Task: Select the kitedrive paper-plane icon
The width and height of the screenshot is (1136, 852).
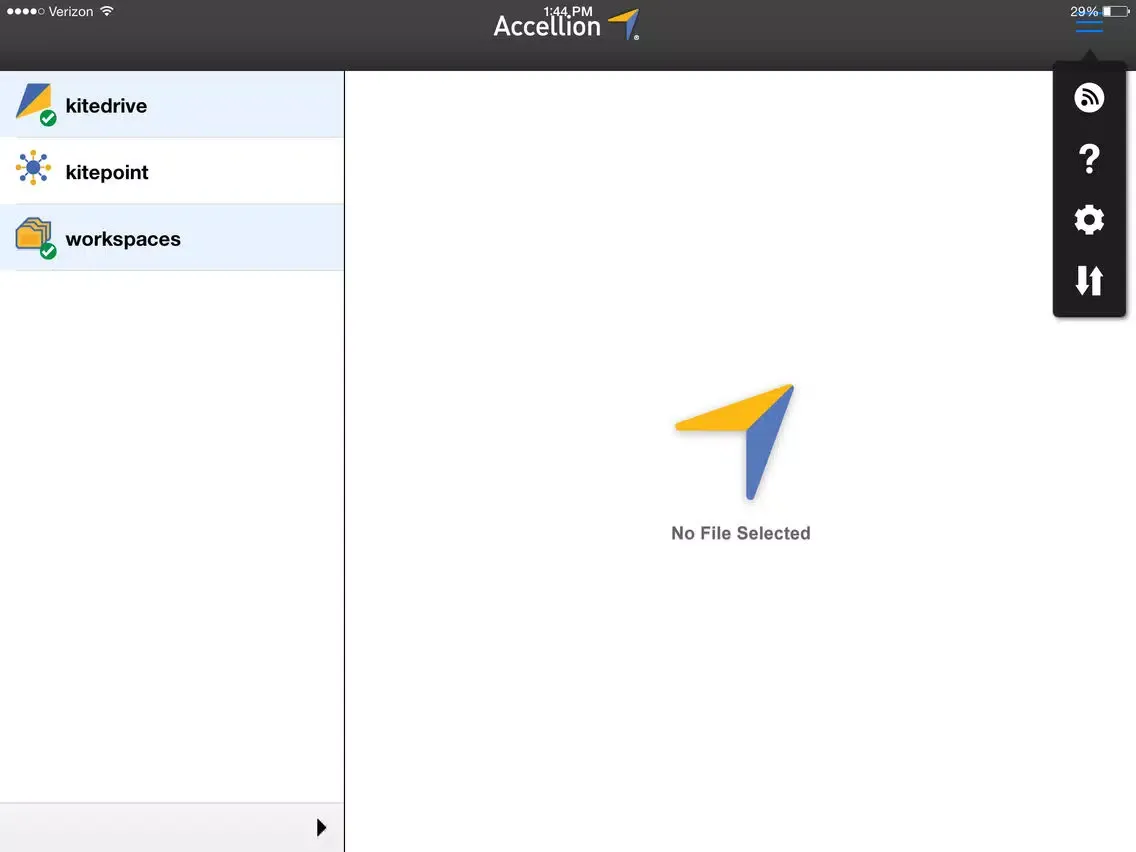Action: pos(33,103)
